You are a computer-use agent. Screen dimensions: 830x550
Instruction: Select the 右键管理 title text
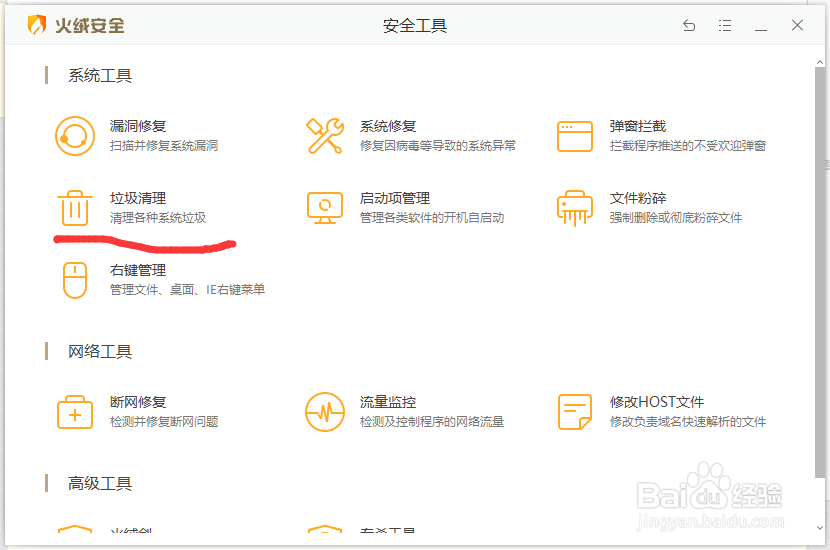pyautogui.click(x=138, y=270)
